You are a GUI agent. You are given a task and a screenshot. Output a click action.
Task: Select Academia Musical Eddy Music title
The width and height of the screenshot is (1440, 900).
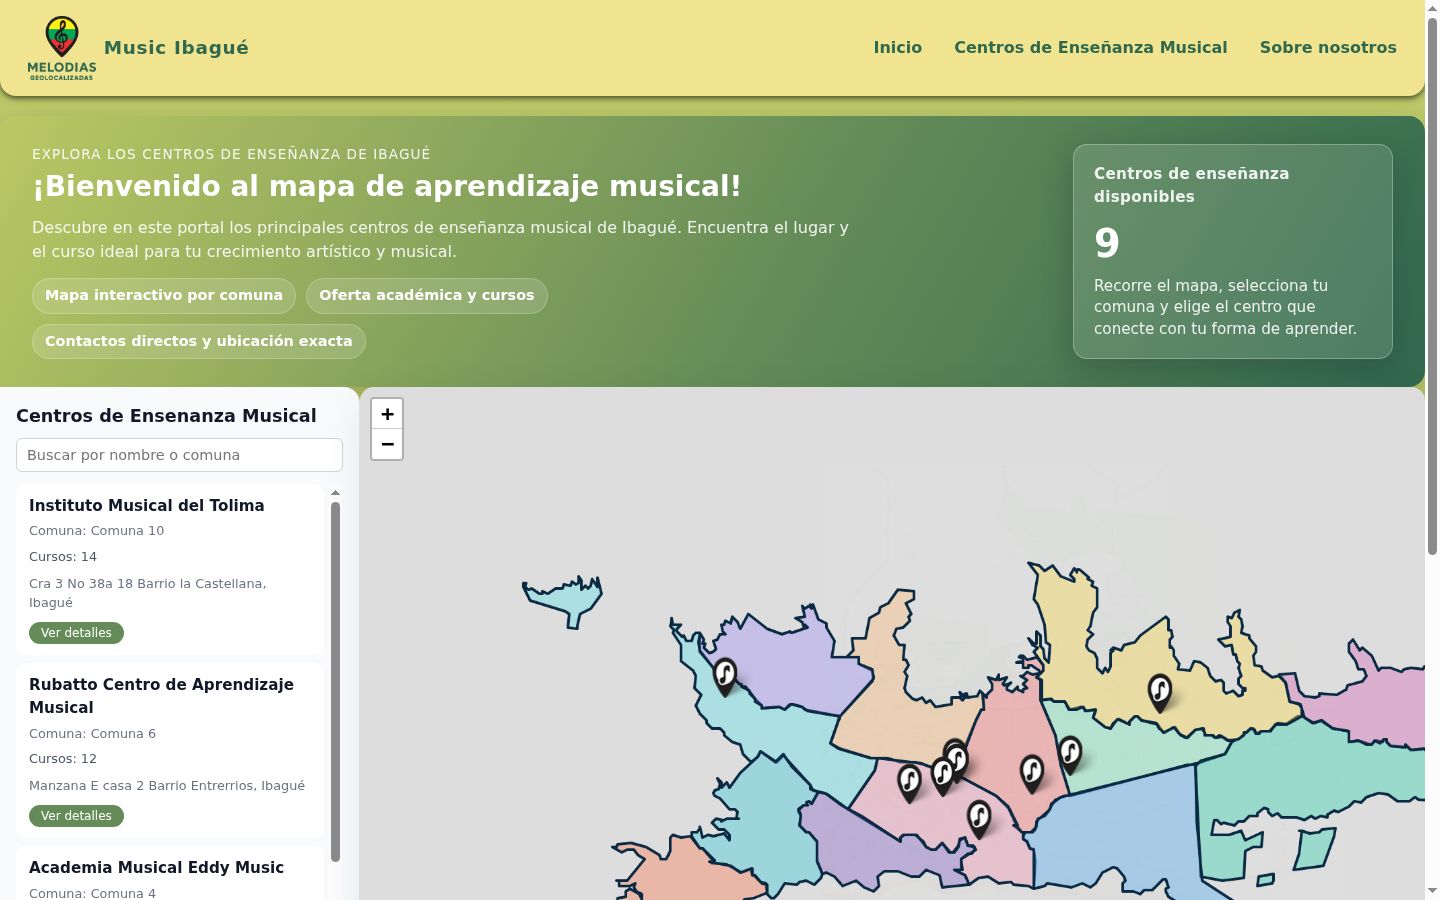point(156,867)
